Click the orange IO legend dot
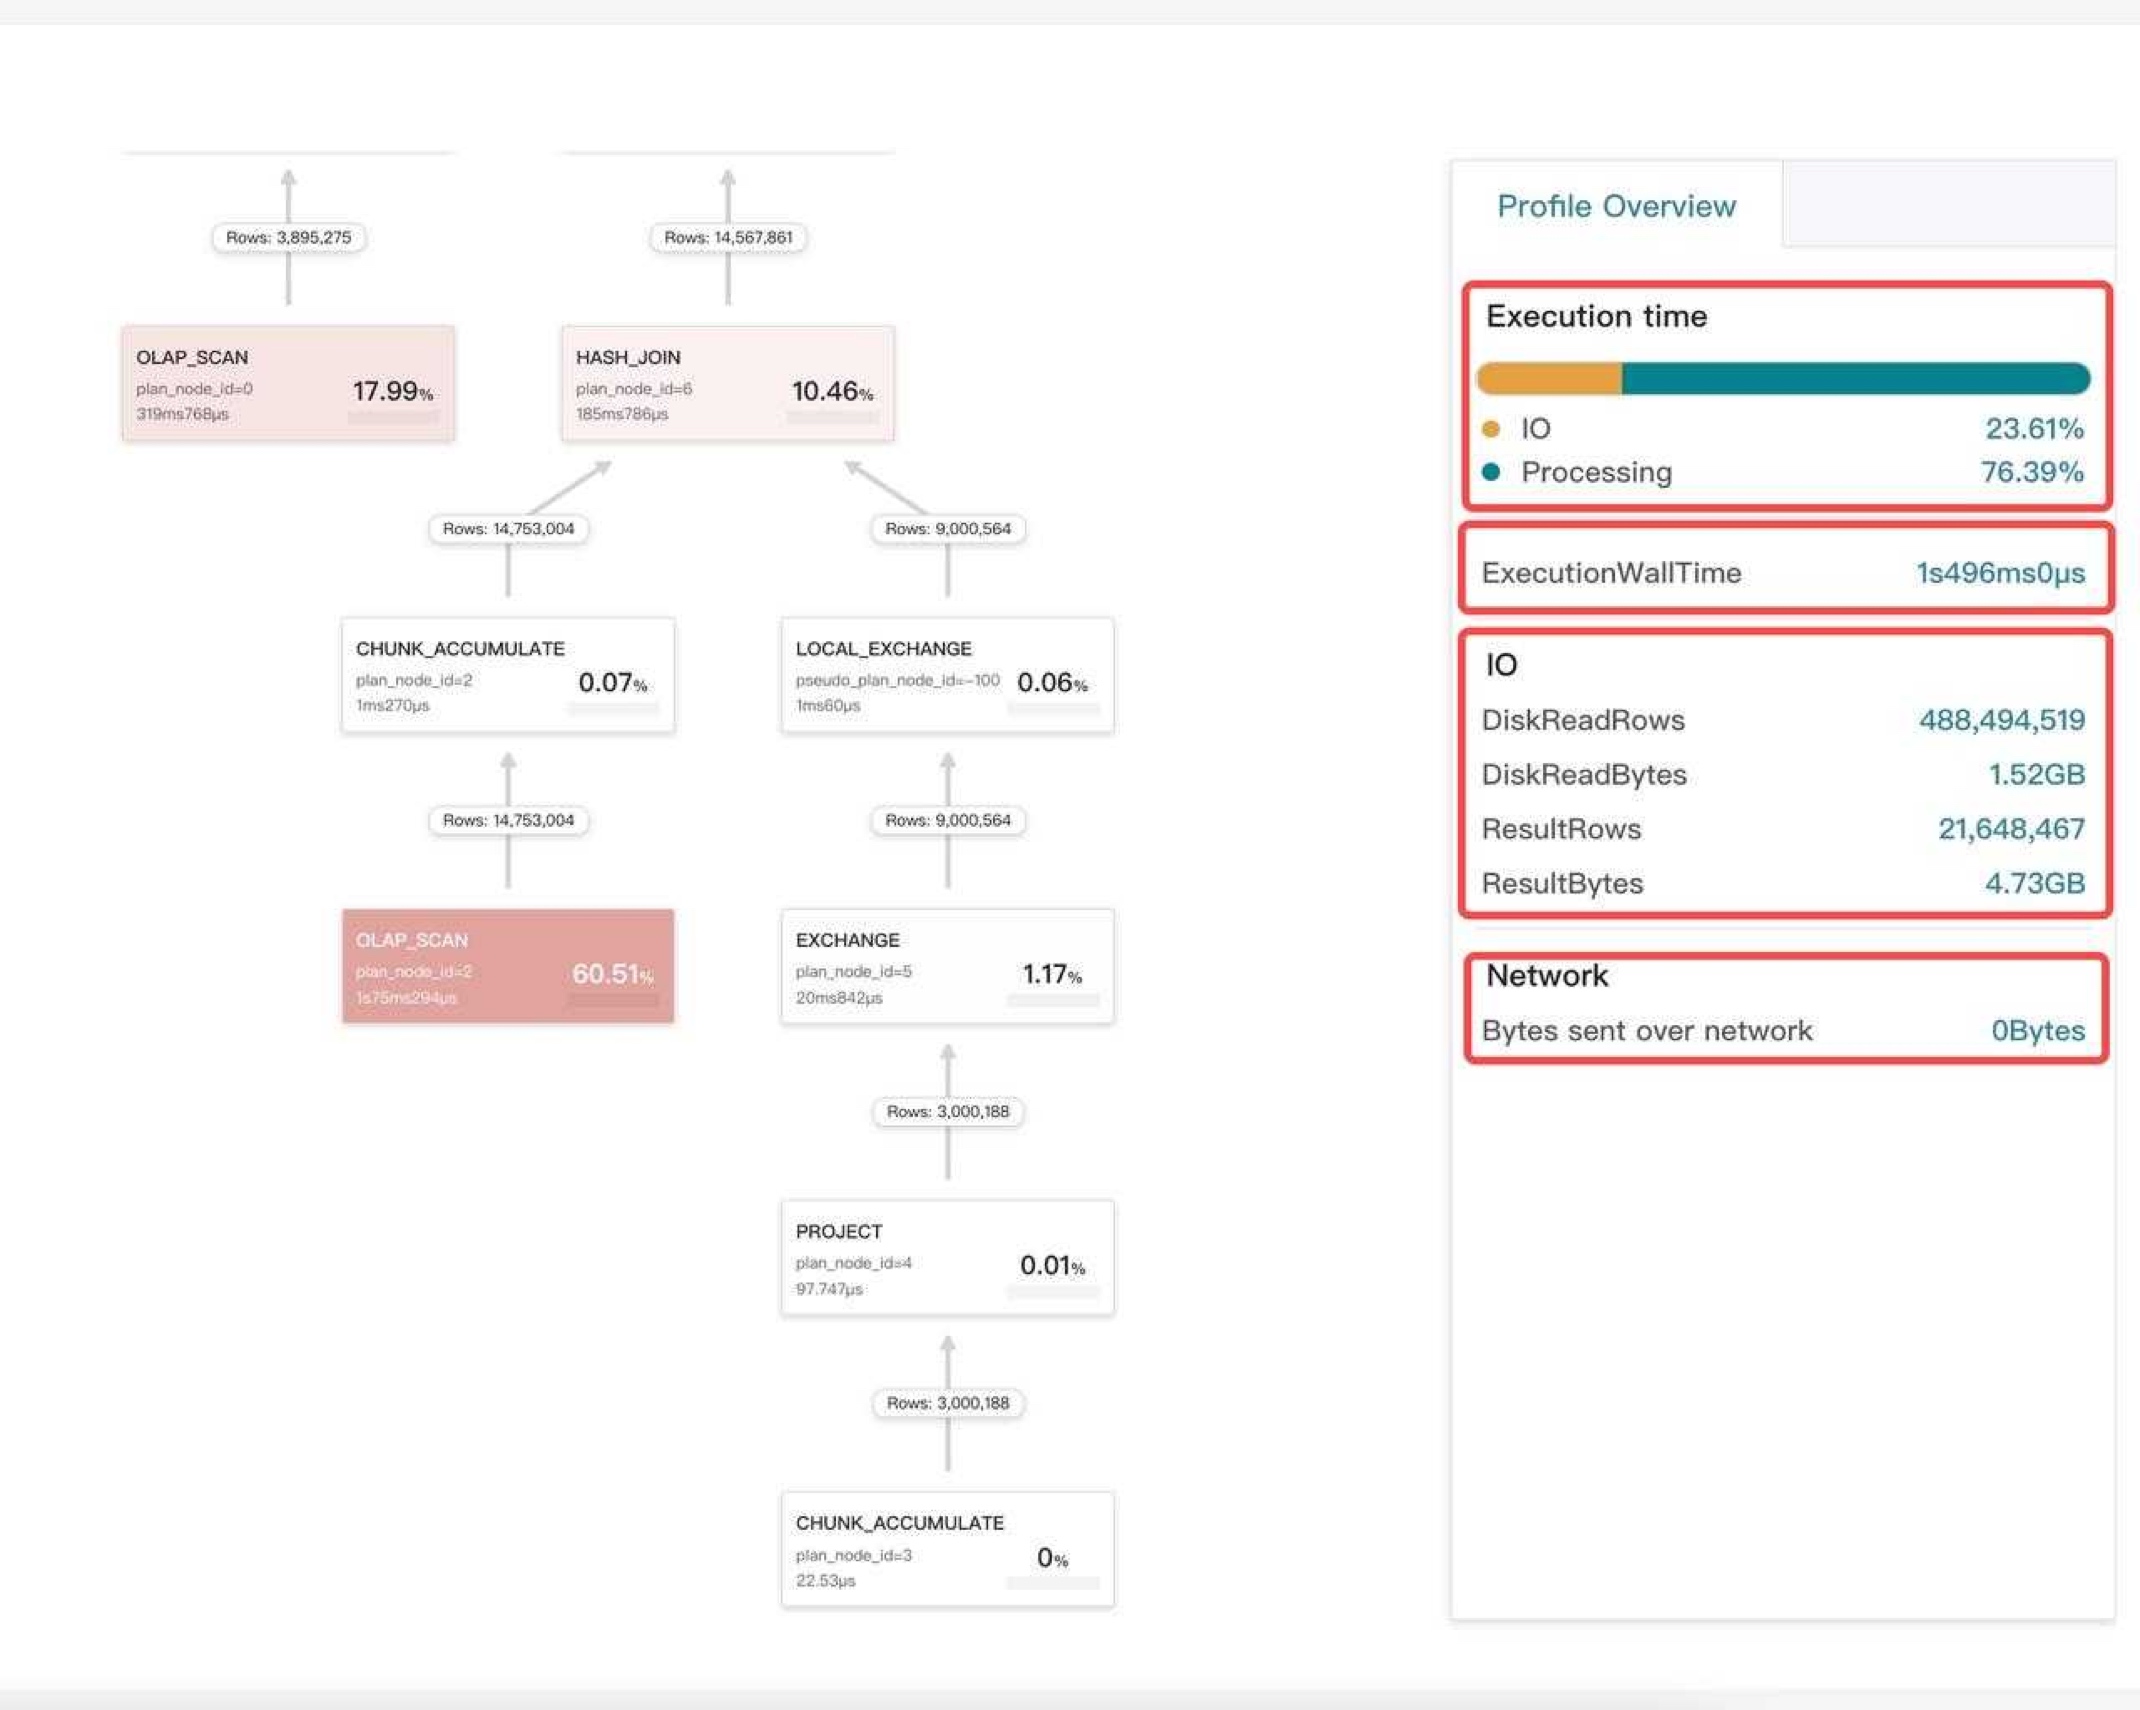This screenshot has width=2140, height=1710. click(x=1491, y=429)
